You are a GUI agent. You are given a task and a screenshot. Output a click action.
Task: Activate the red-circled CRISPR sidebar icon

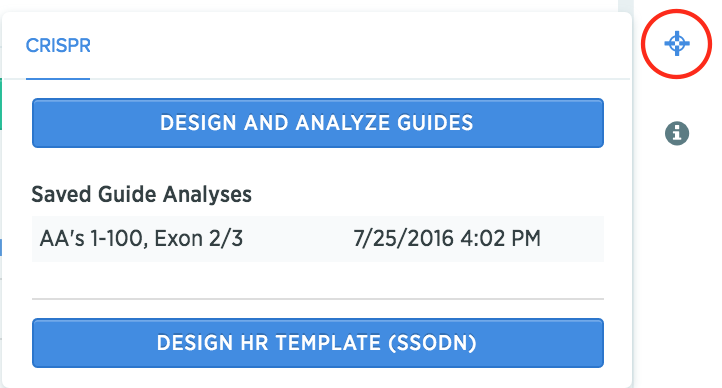677,44
